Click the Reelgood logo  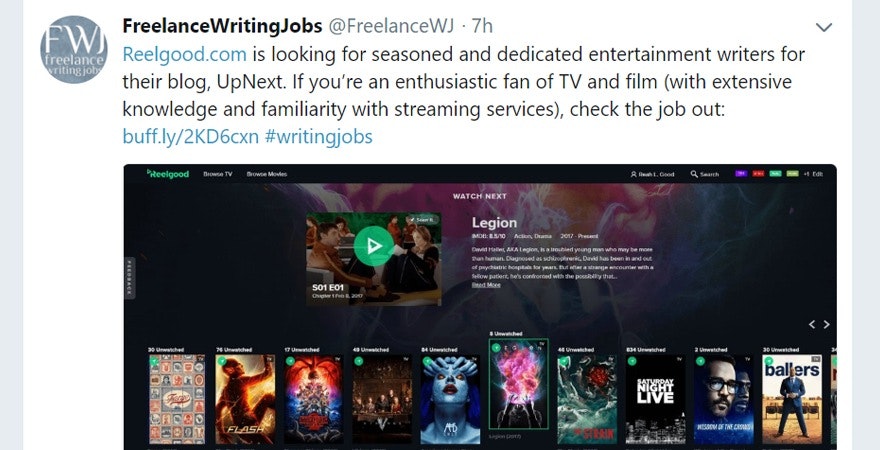click(168, 174)
